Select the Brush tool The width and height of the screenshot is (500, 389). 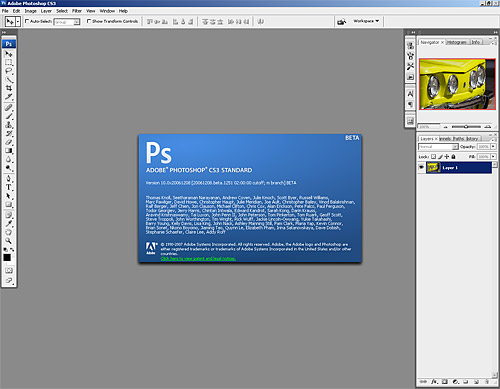coord(8,116)
